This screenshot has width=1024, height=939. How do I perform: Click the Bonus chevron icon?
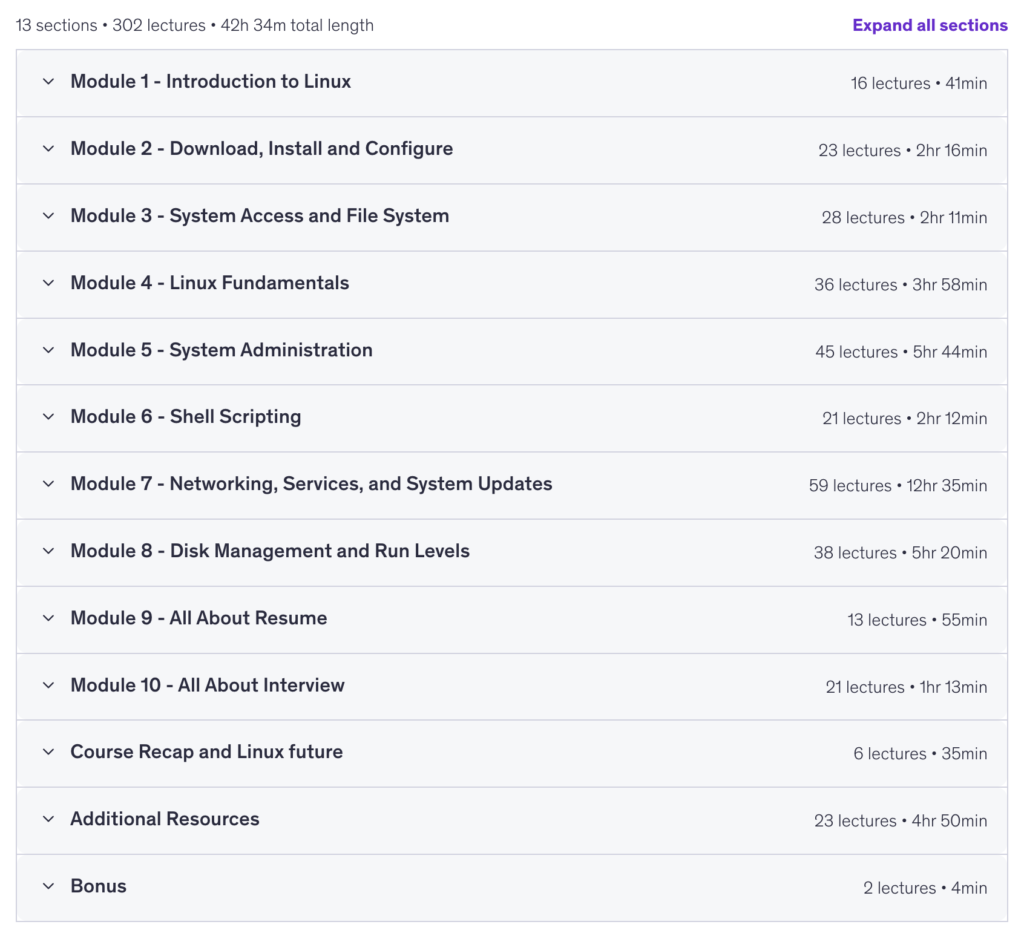click(48, 886)
